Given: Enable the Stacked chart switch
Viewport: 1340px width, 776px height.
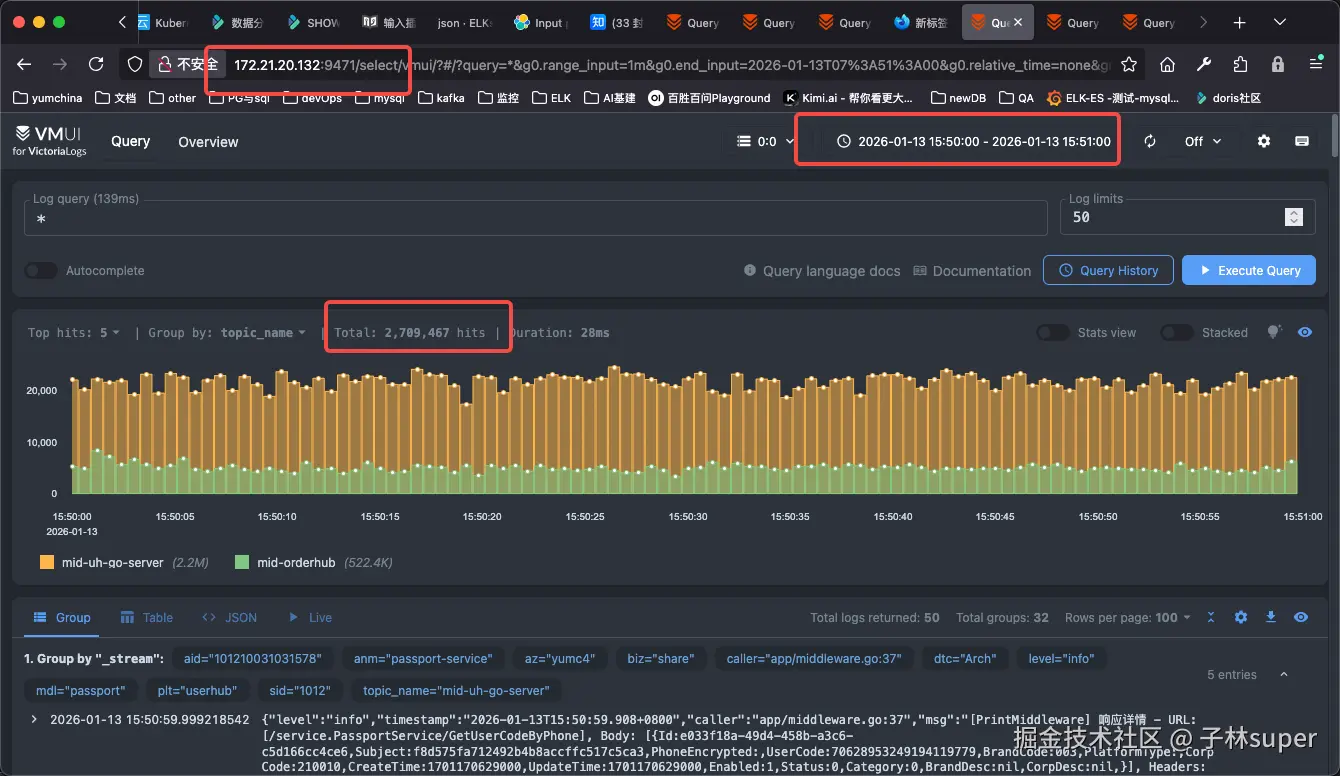Looking at the screenshot, I should 1177,332.
